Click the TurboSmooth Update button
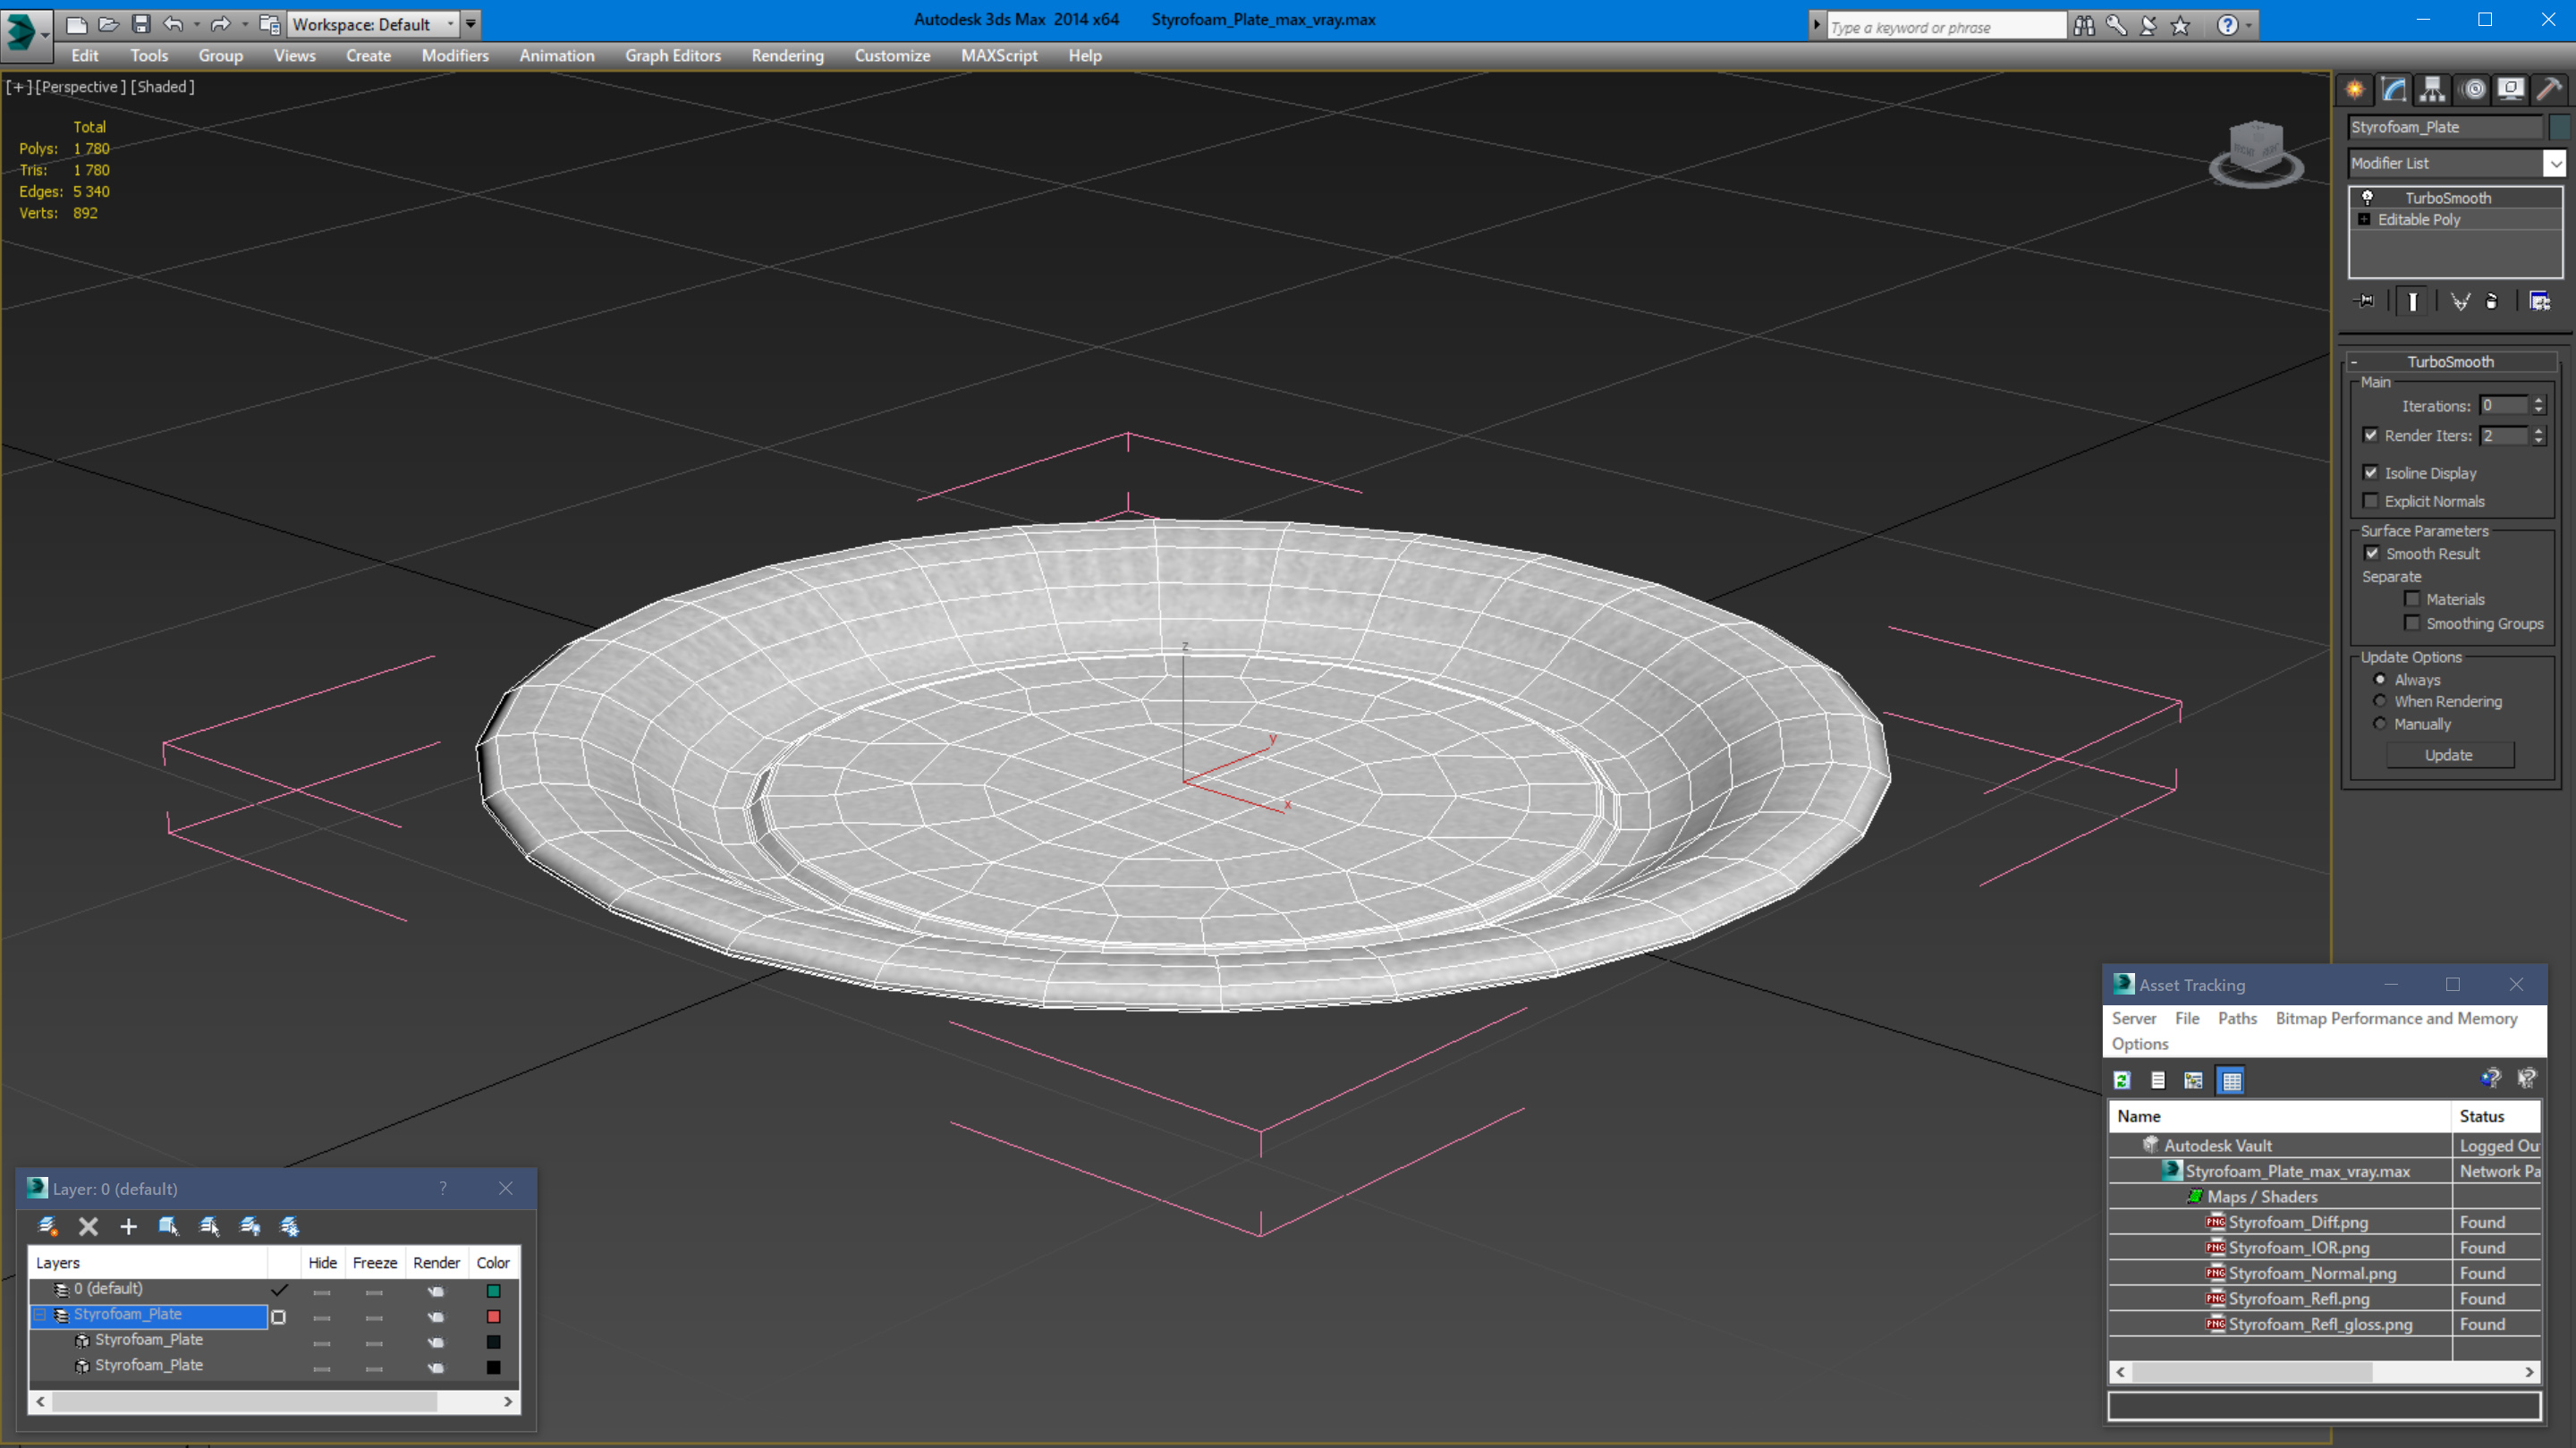The image size is (2576, 1448). [2449, 755]
